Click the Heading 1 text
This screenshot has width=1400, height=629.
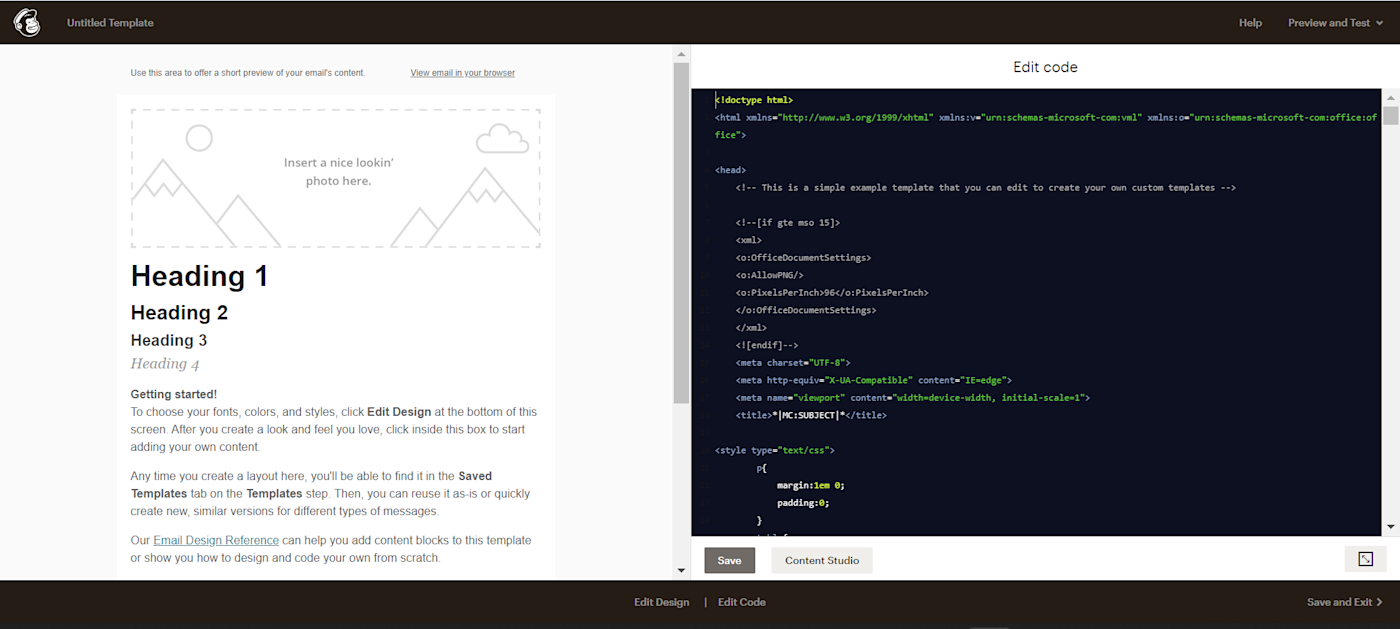[200, 276]
